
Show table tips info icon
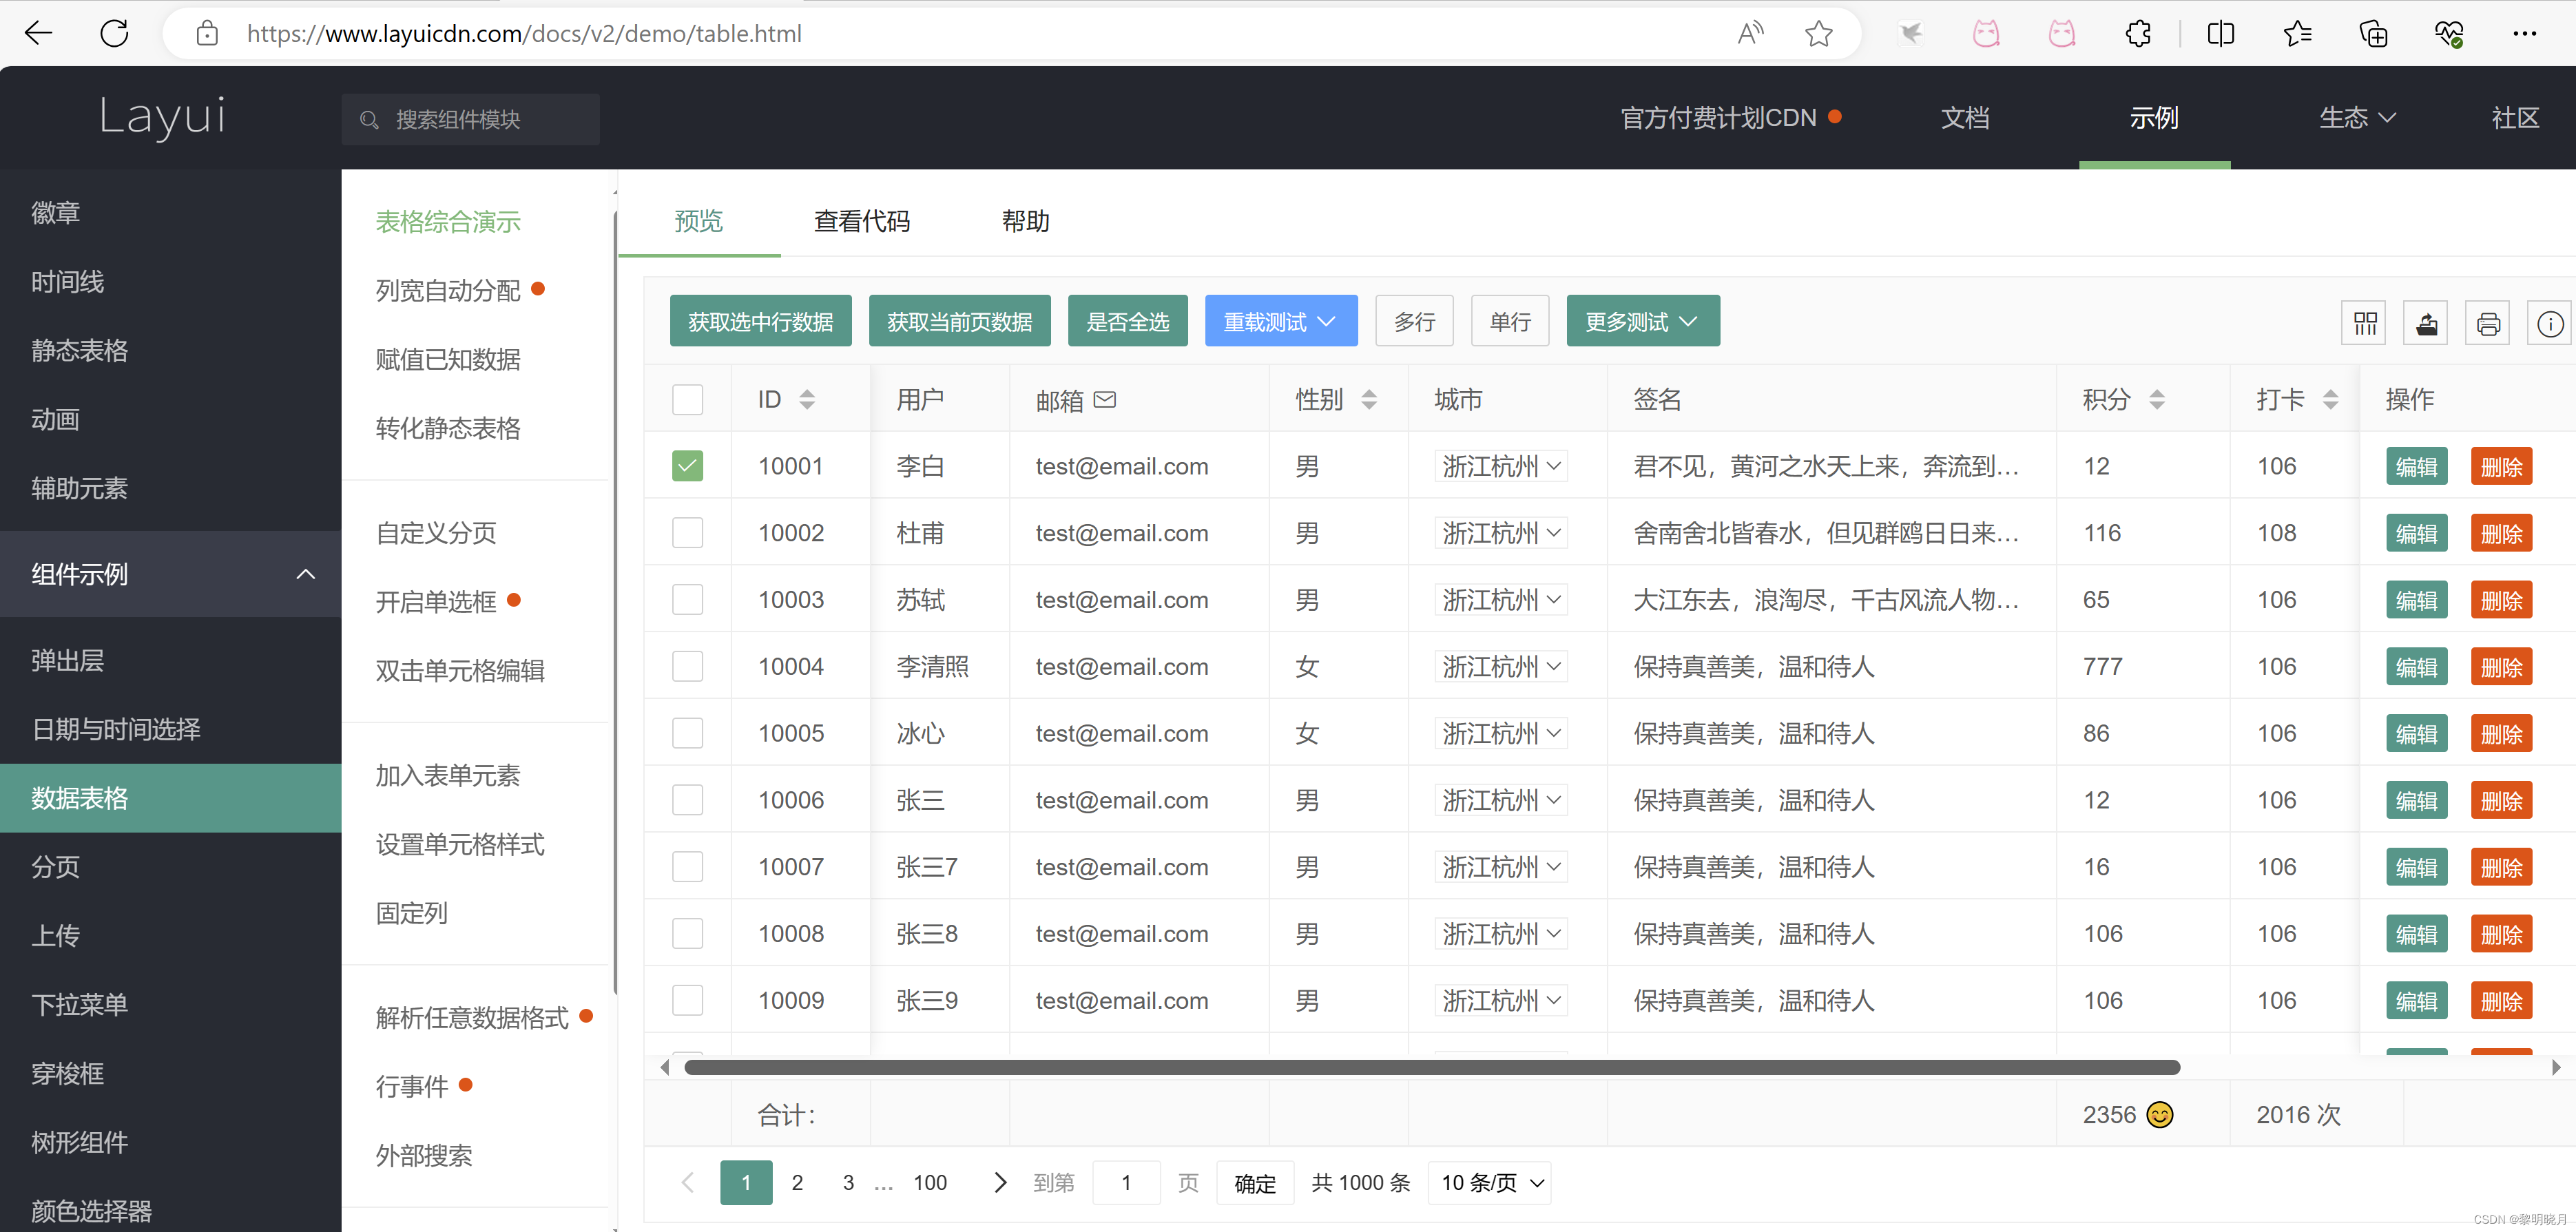coord(2549,323)
